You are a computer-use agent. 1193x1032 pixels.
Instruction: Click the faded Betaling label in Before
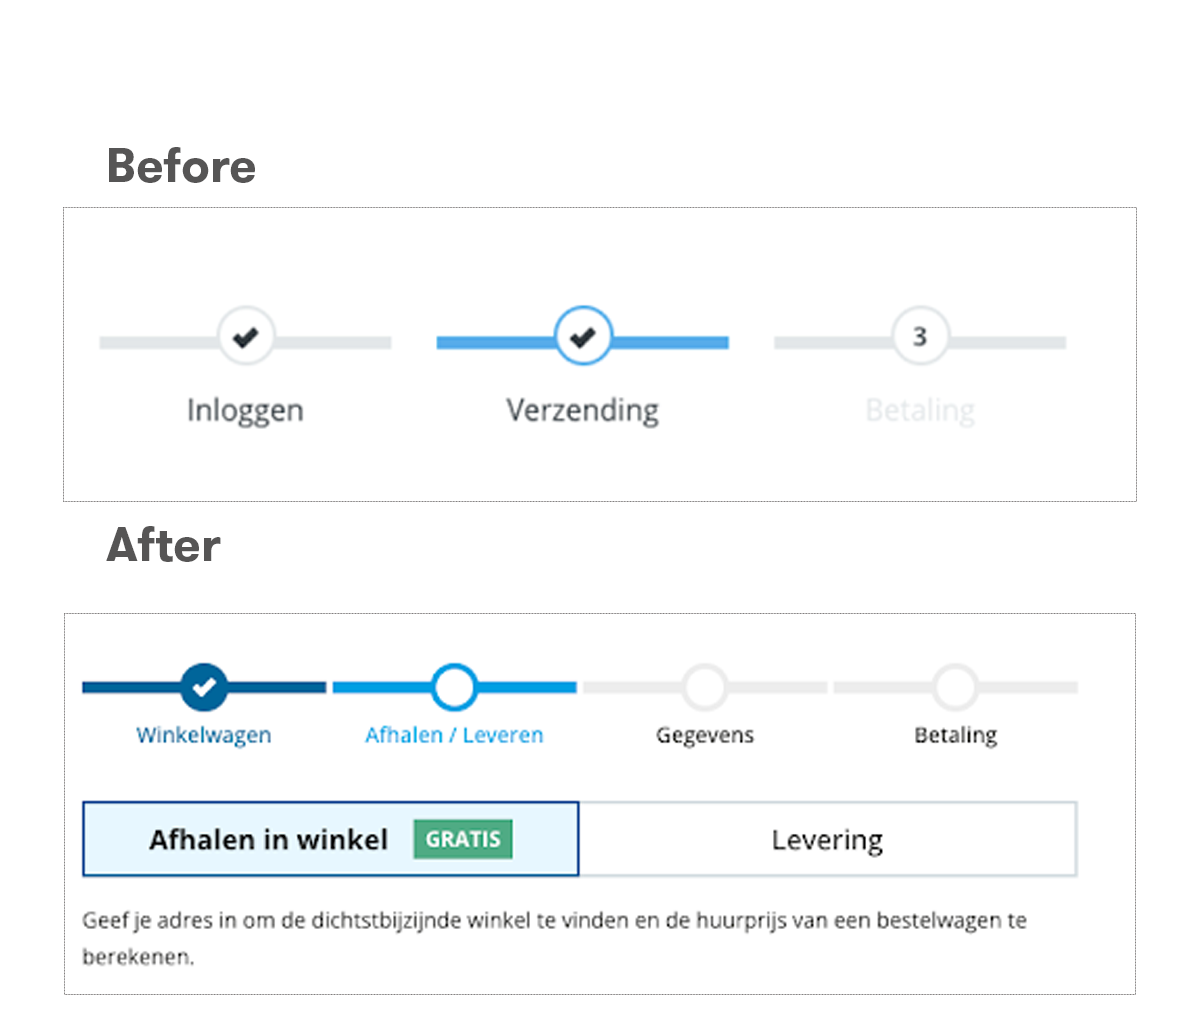pyautogui.click(x=920, y=410)
